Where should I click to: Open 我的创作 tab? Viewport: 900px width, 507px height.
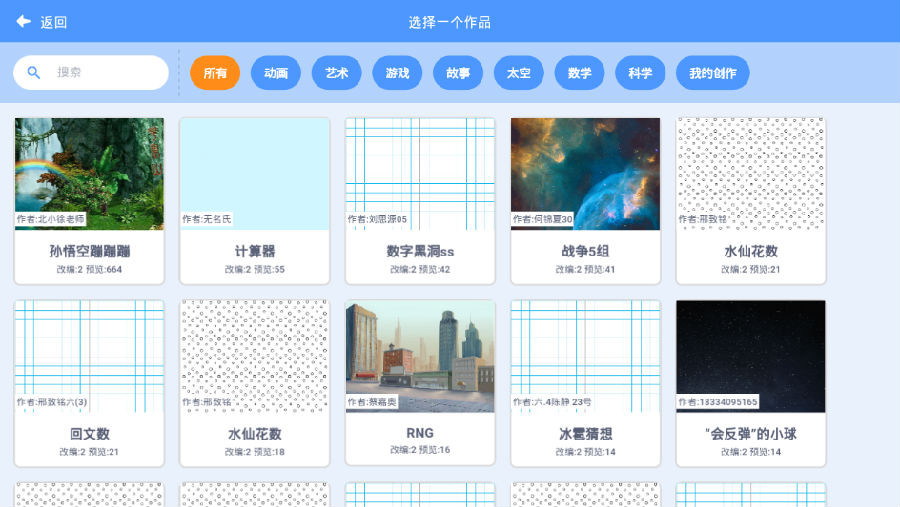[712, 73]
